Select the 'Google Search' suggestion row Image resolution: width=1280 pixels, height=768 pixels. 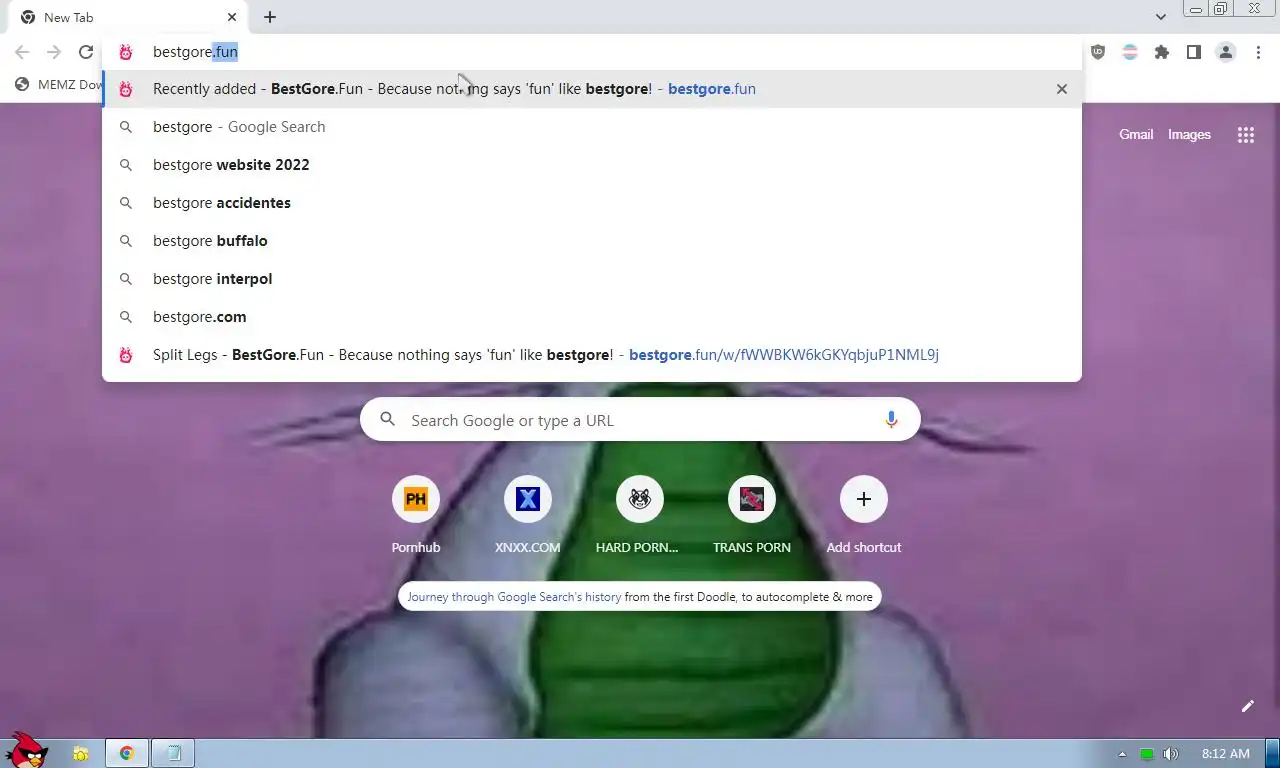tap(592, 127)
